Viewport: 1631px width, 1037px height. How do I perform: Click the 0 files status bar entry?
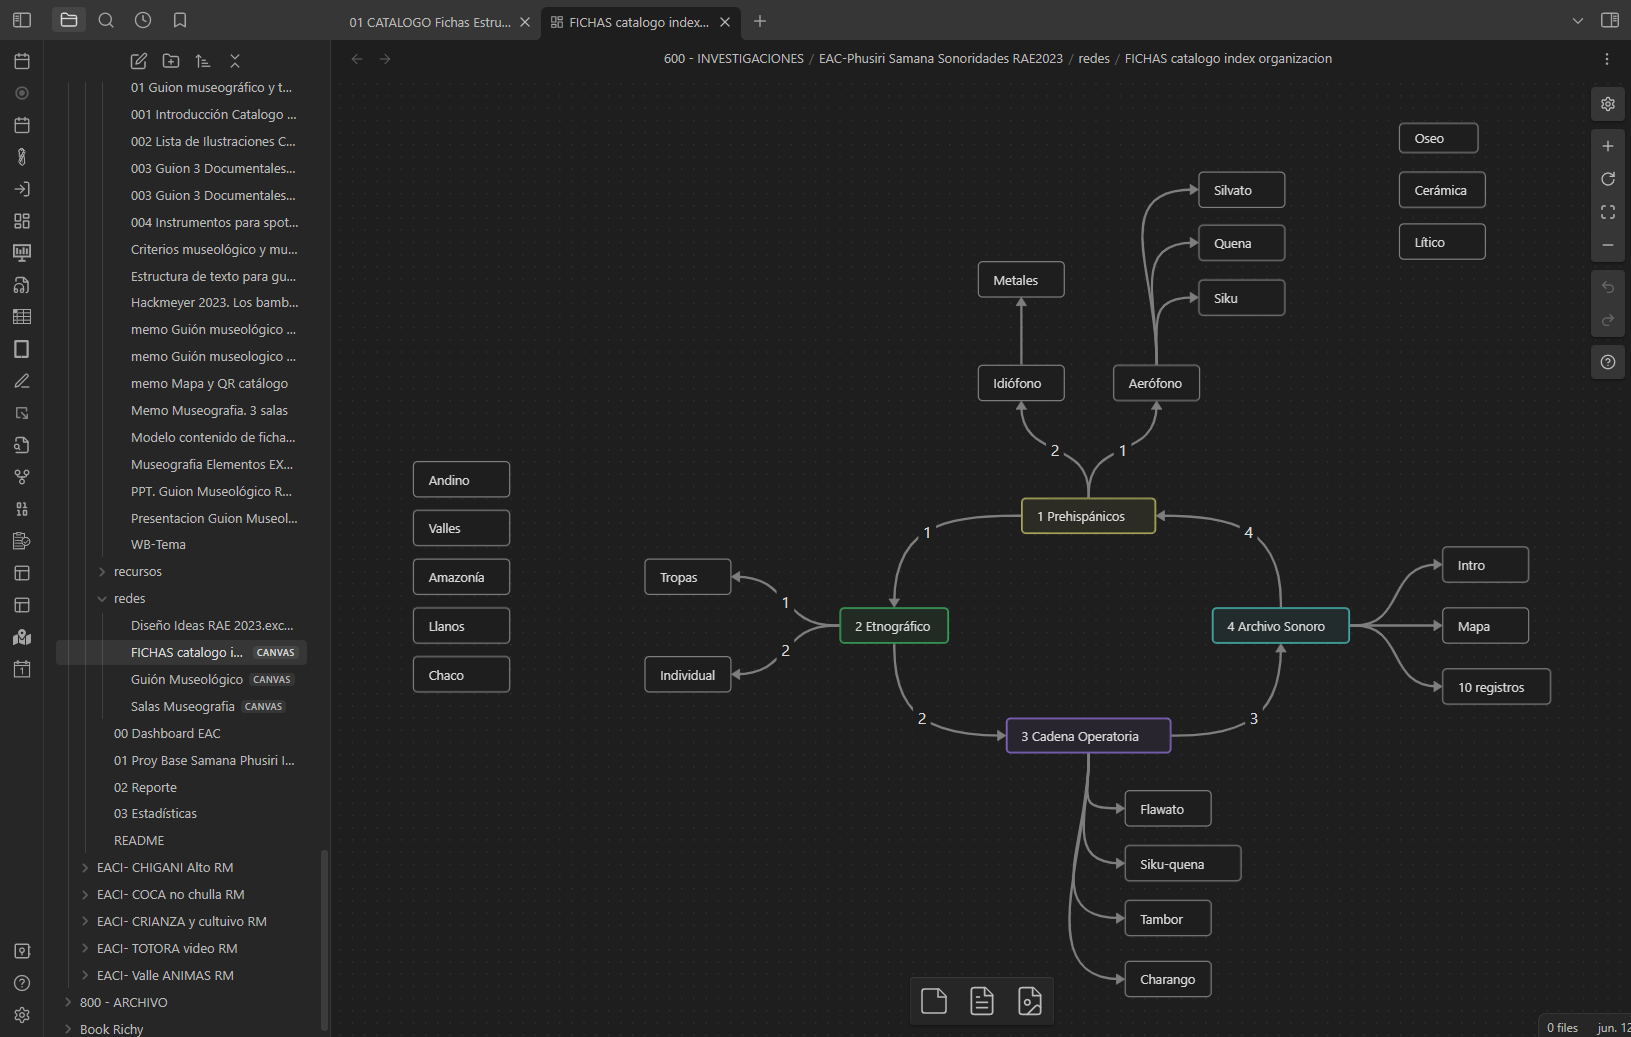[1562, 1027]
